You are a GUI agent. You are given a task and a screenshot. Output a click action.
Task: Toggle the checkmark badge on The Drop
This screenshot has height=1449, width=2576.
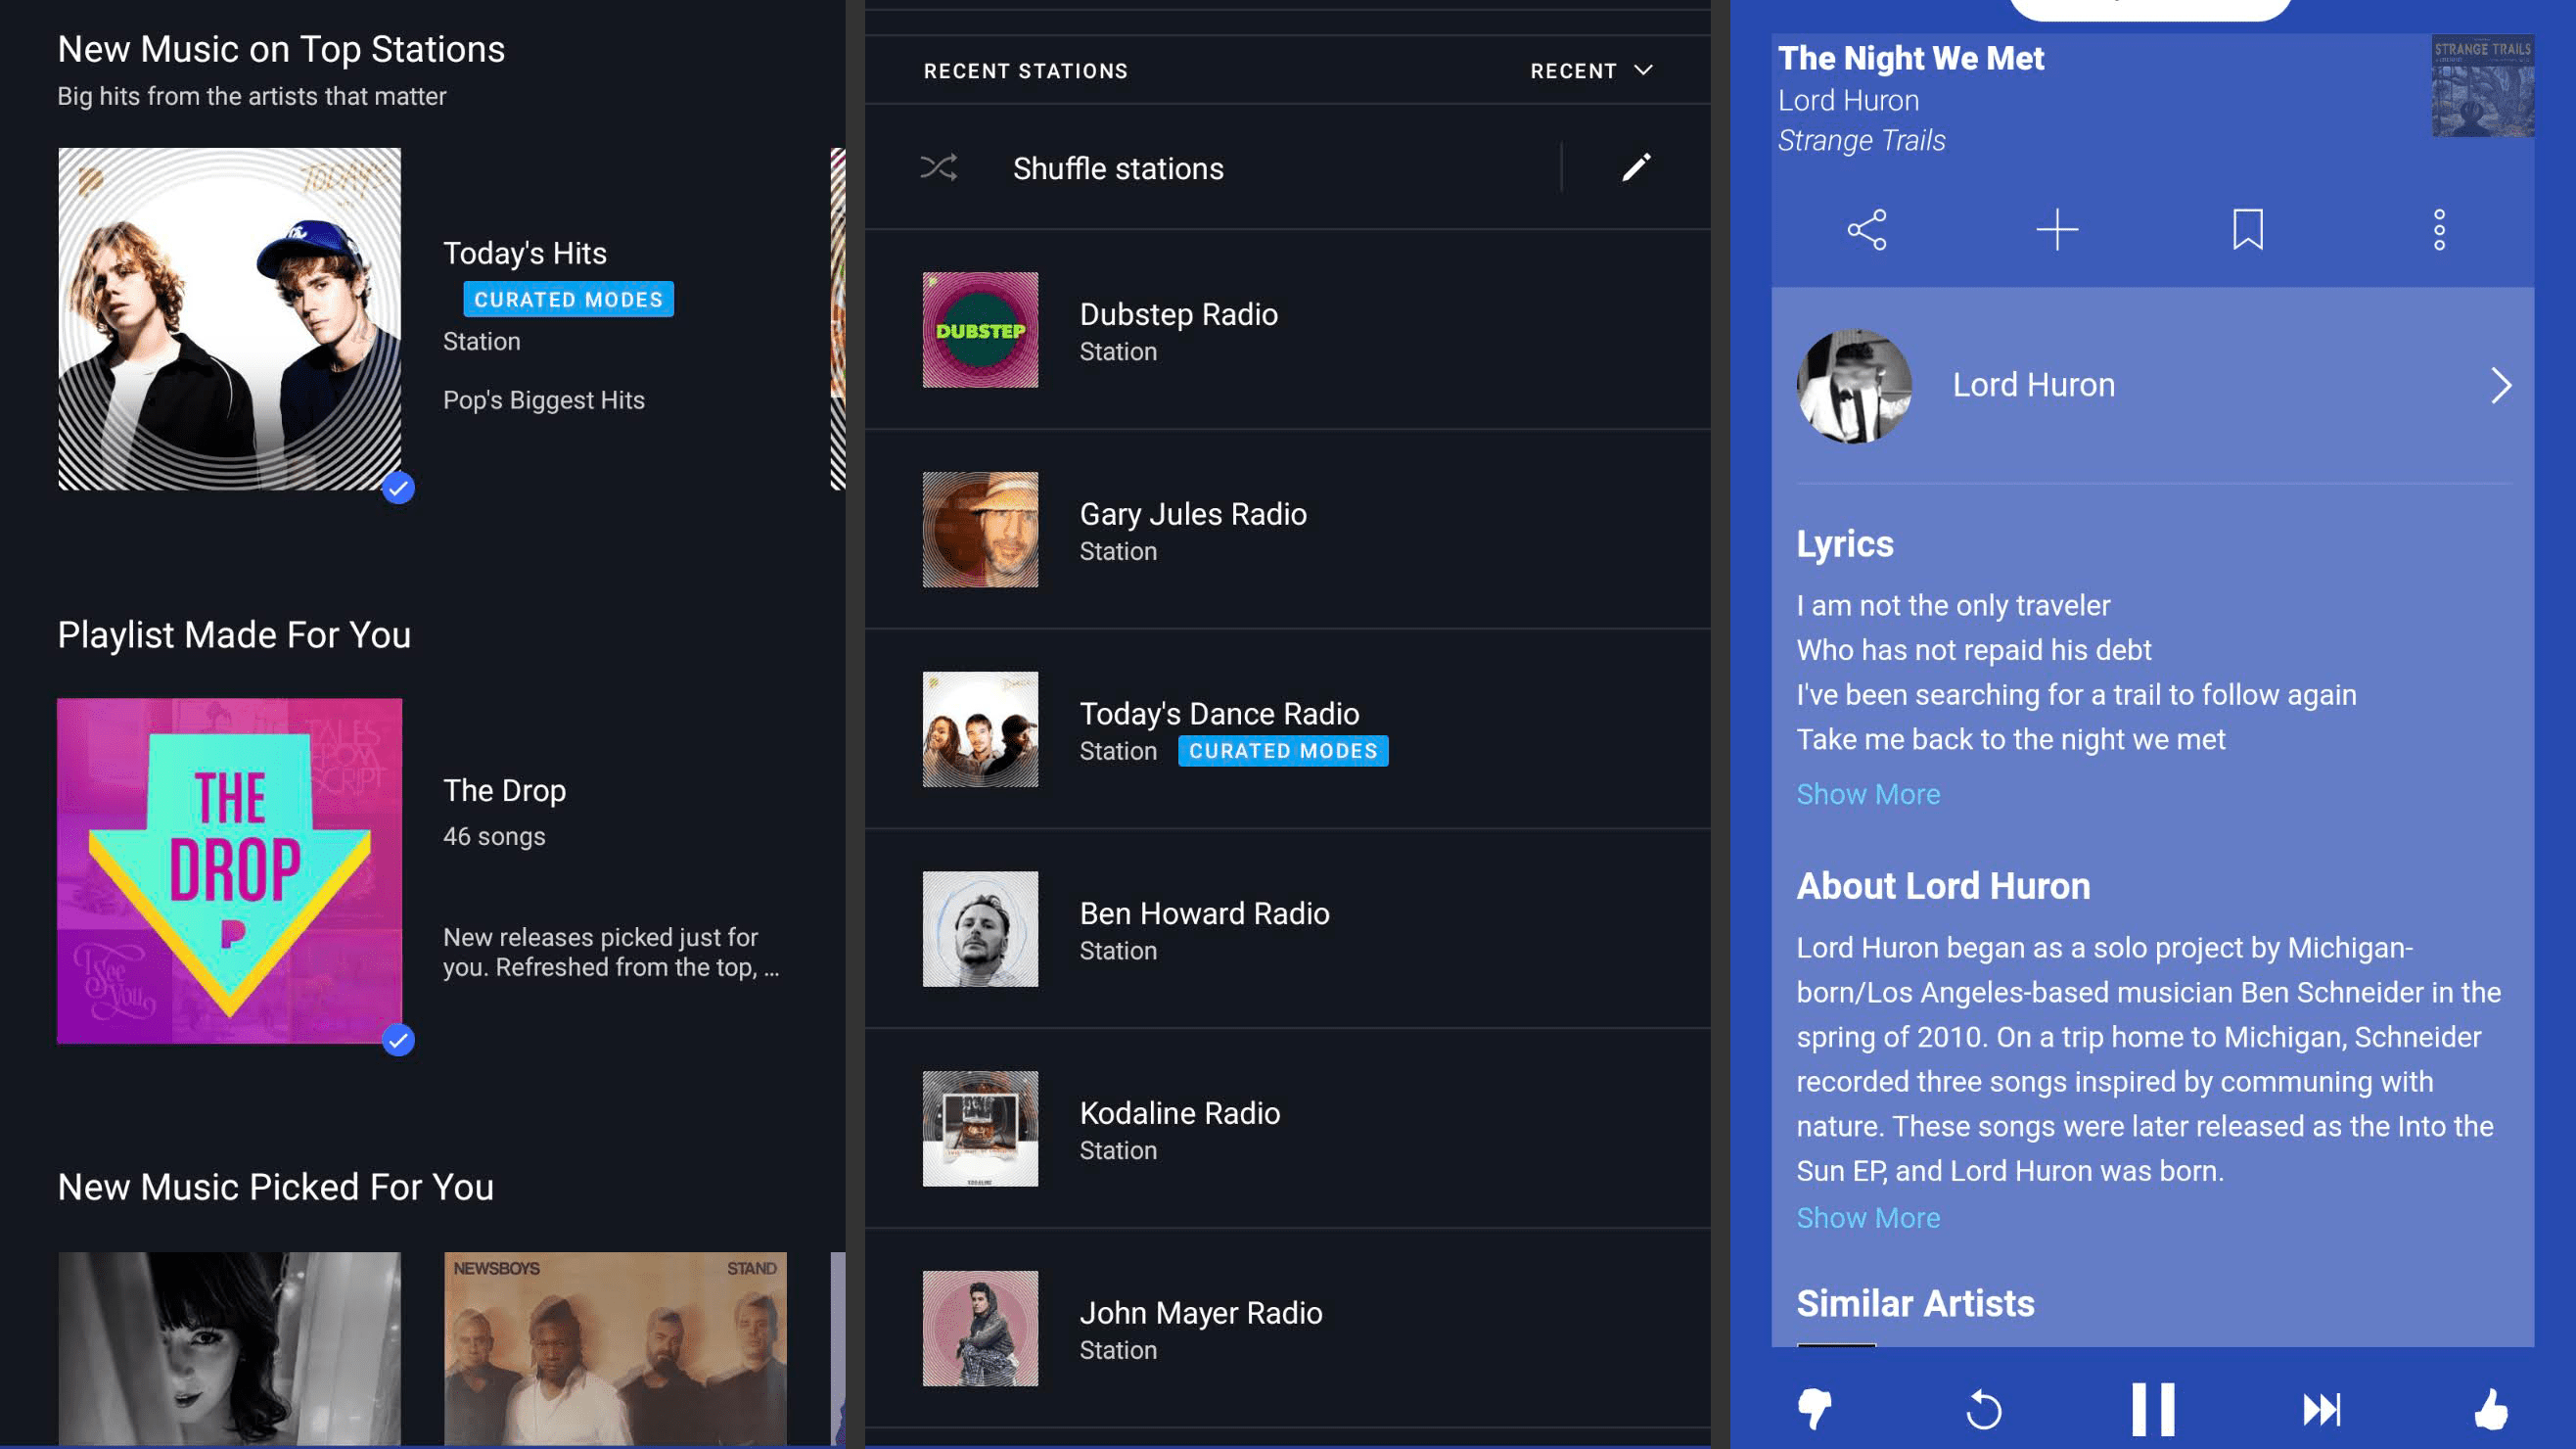click(x=398, y=1040)
